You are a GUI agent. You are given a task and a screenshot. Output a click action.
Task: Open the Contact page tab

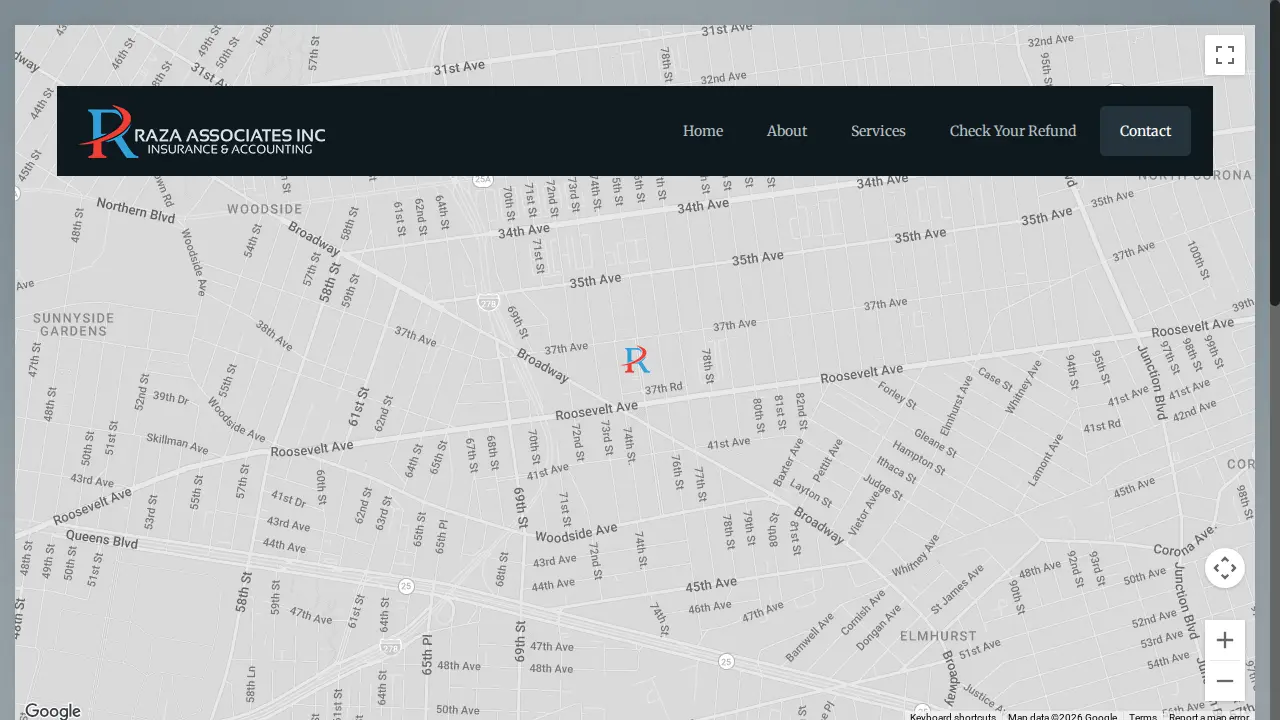pyautogui.click(x=1145, y=131)
